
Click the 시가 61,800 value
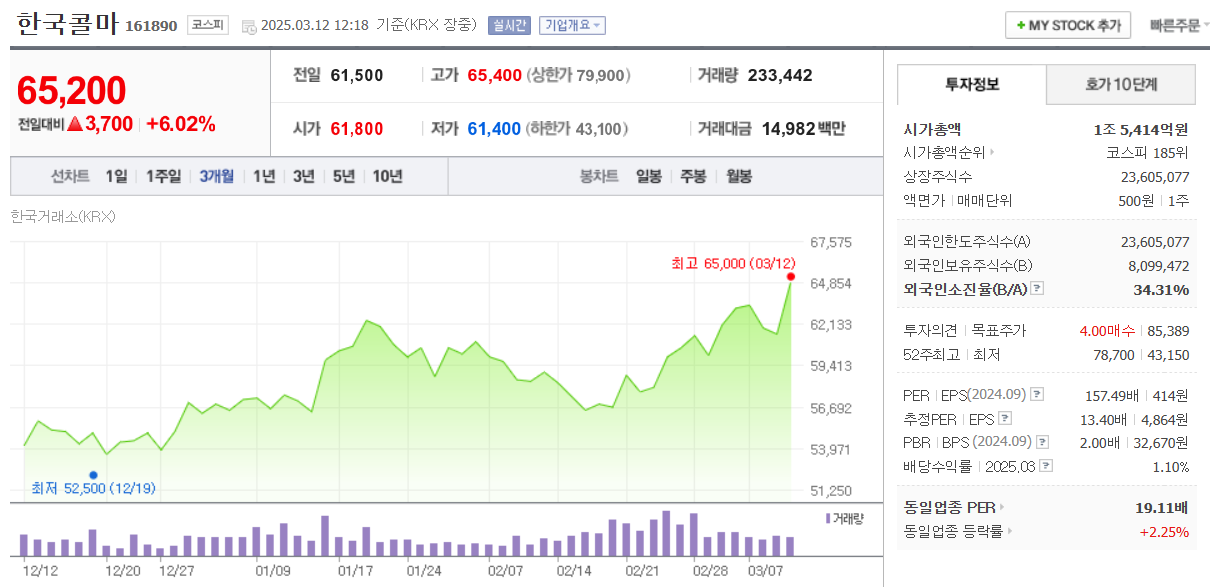(356, 129)
